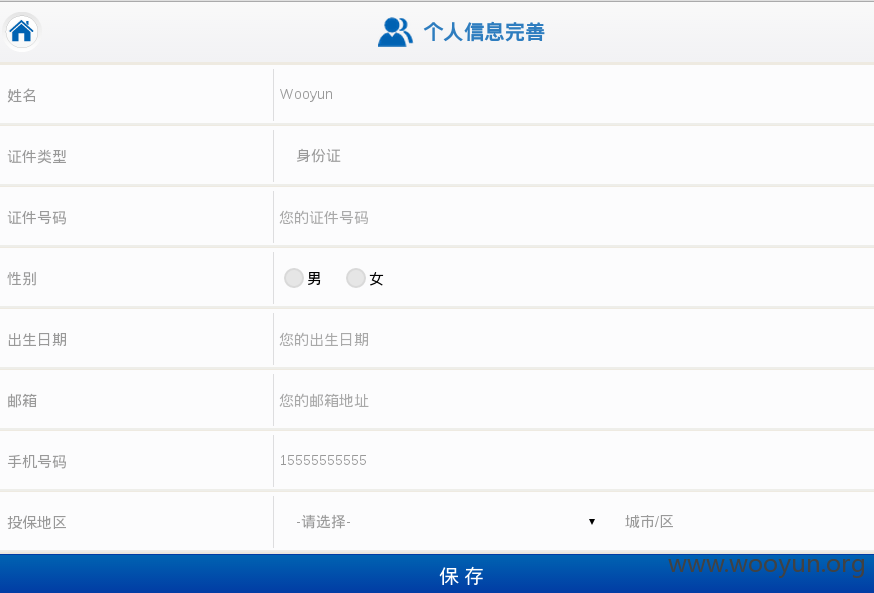Click the 邮箱 label
This screenshot has width=874, height=593.
click(x=22, y=401)
